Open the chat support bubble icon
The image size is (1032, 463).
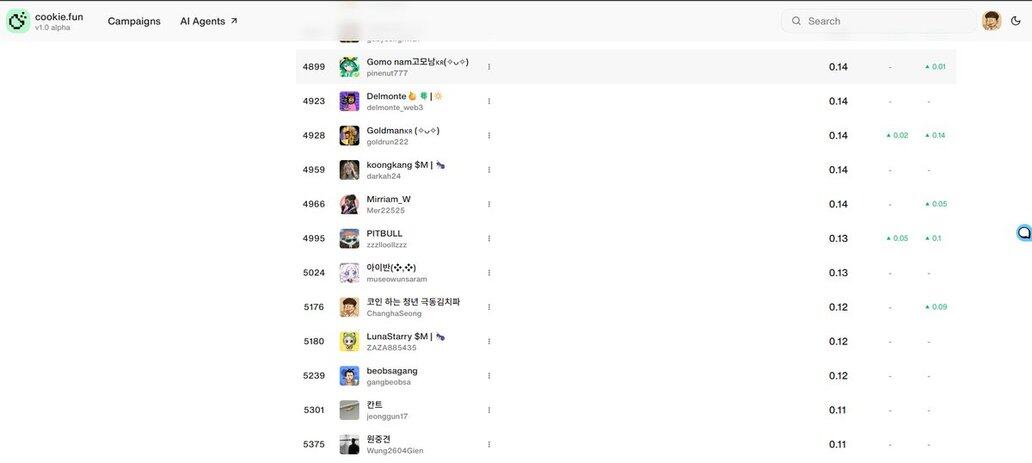pyautogui.click(x=1023, y=233)
